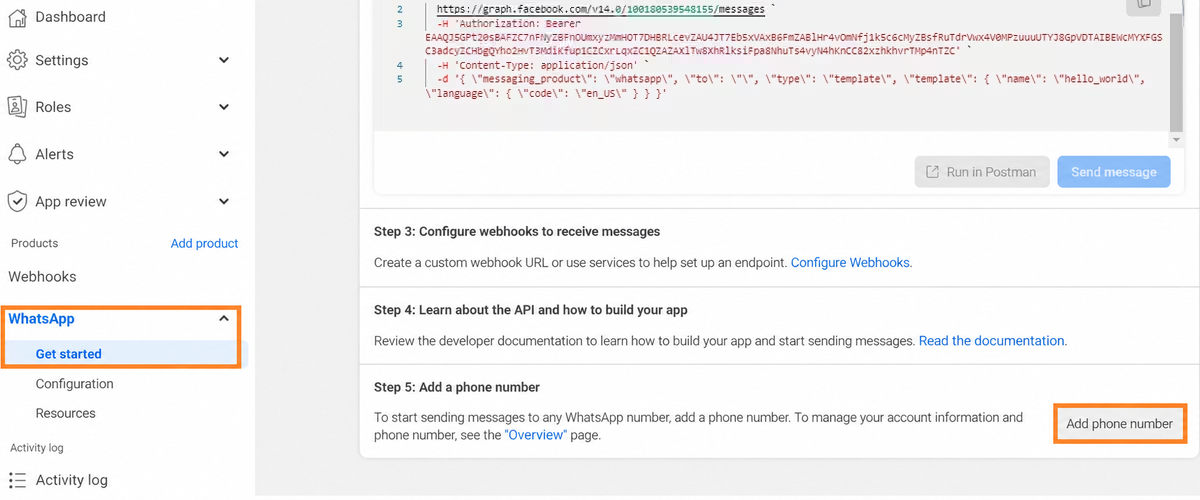Open the Read the documentation link

tap(991, 341)
